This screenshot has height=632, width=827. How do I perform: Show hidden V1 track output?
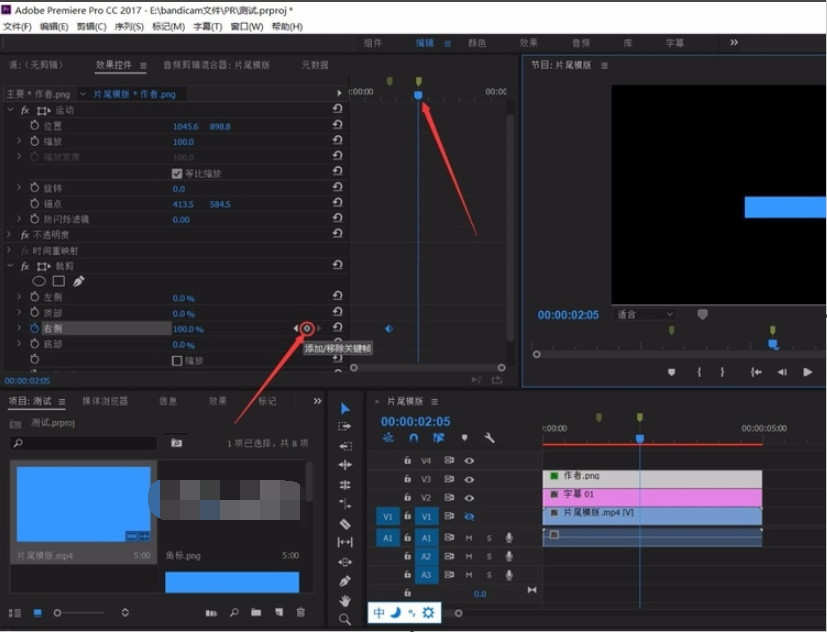pos(468,516)
